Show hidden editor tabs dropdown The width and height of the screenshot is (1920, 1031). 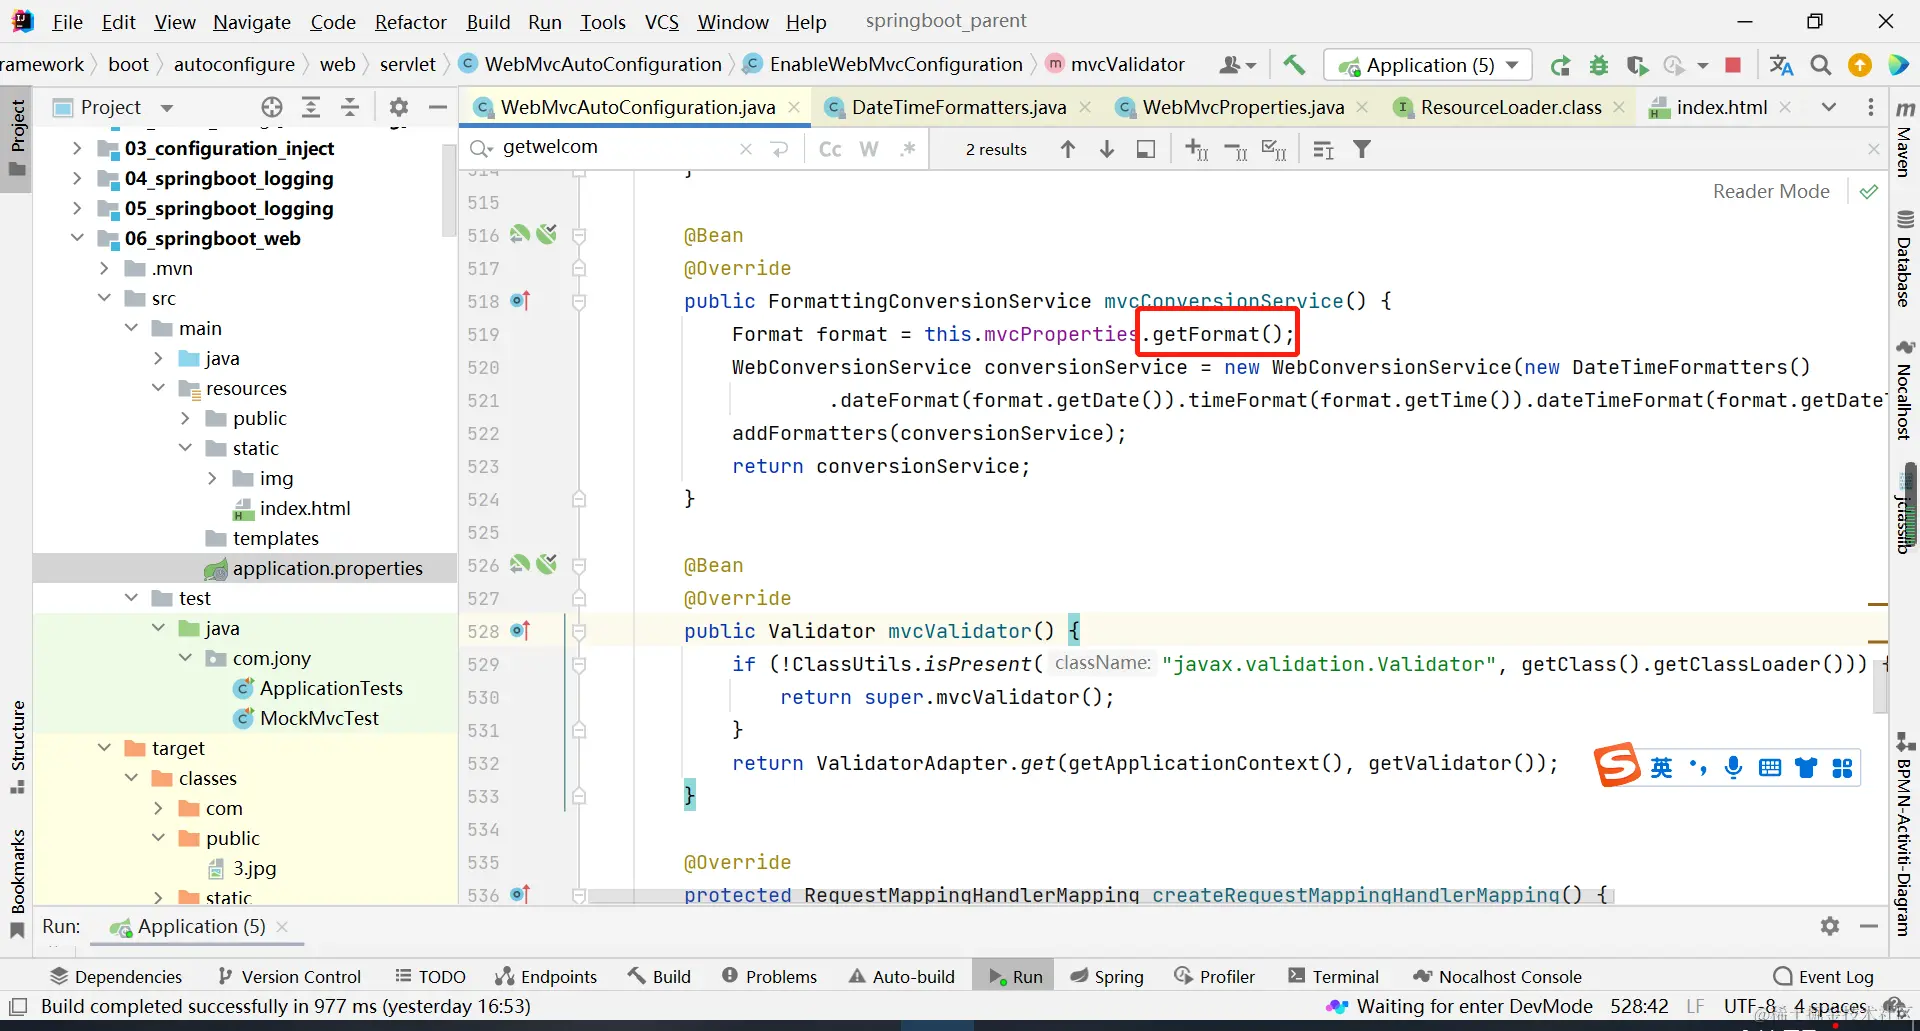tap(1829, 107)
